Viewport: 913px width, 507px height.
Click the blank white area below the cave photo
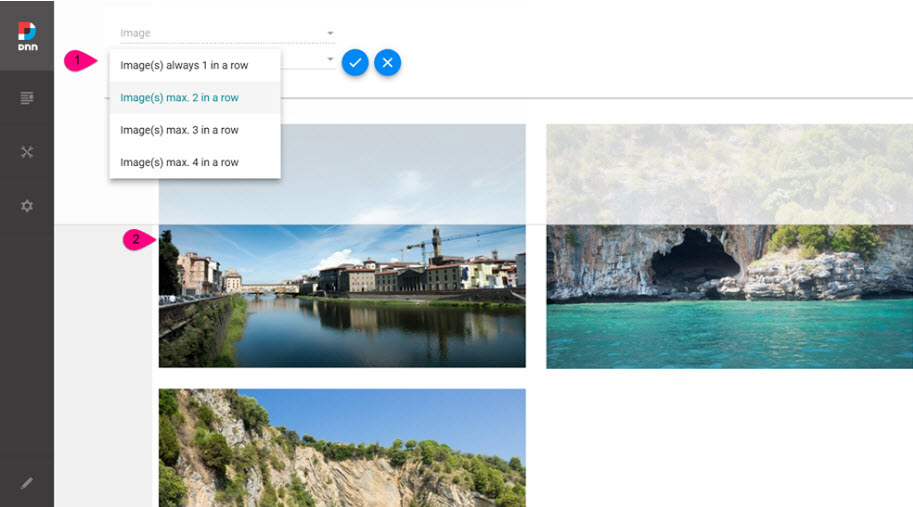coord(728,440)
